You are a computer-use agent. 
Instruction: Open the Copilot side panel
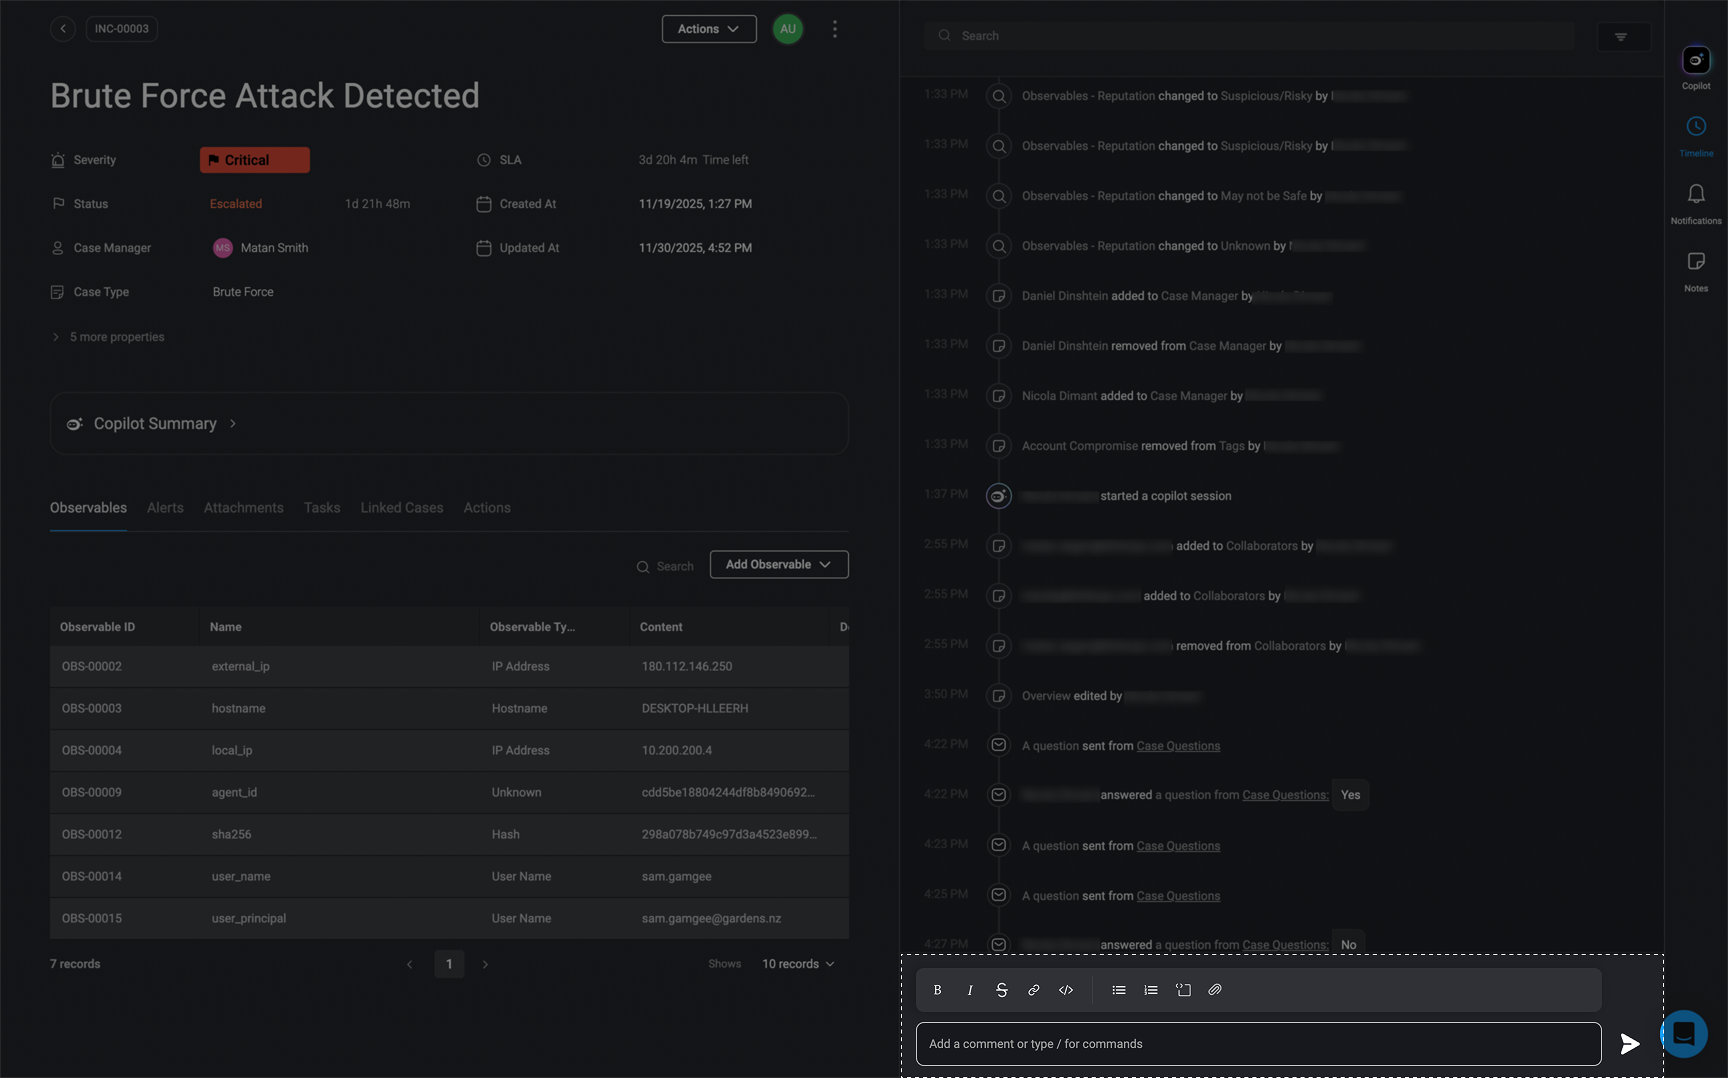pos(1696,61)
